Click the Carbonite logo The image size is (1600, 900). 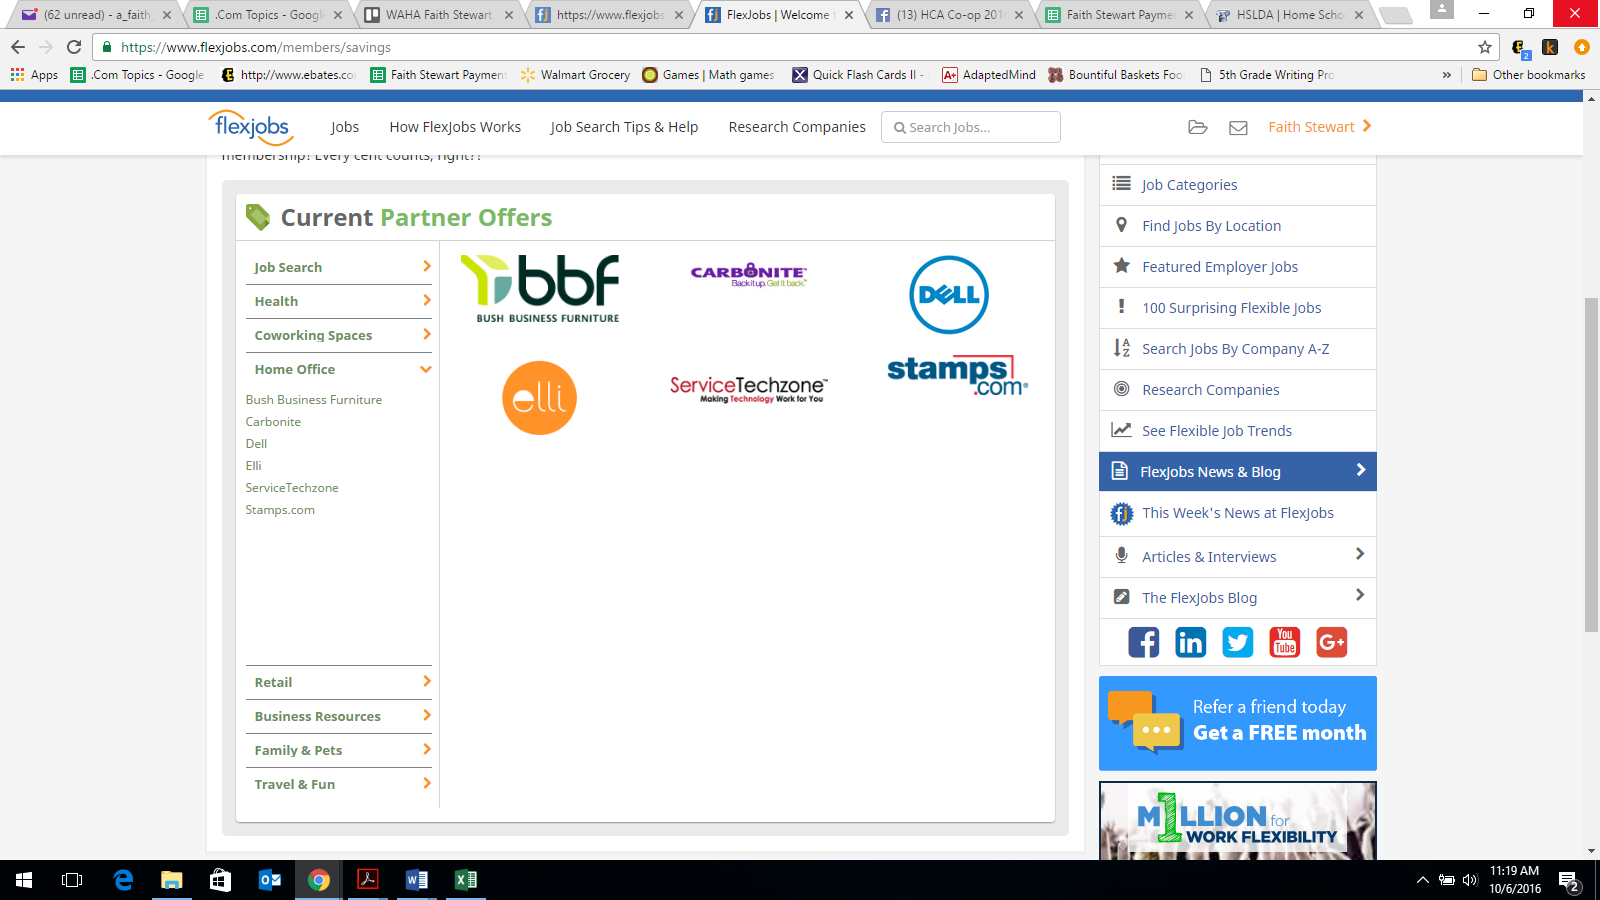click(x=748, y=275)
